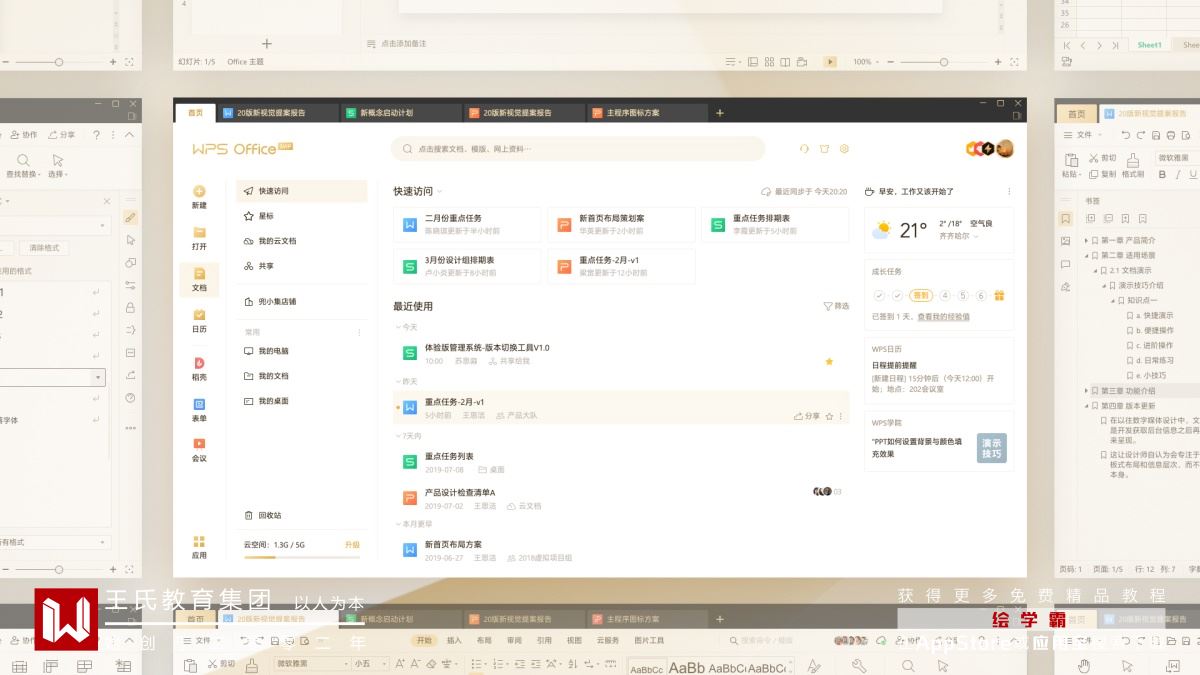Expand 第一章 产品简介 in right window tree

click(x=1088, y=240)
